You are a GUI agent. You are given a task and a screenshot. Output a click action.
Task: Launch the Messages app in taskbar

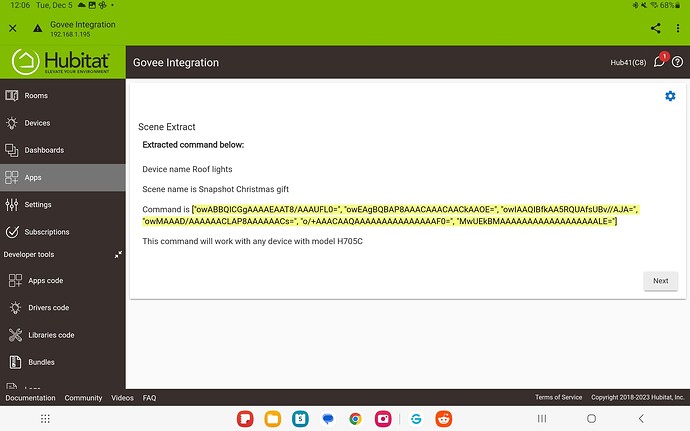click(328, 419)
